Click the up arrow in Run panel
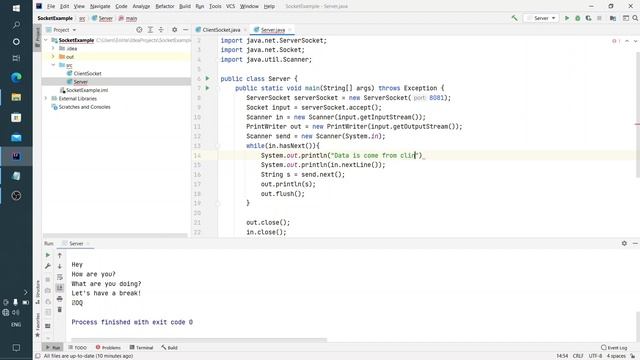The width and height of the screenshot is (640, 360). coord(60,255)
